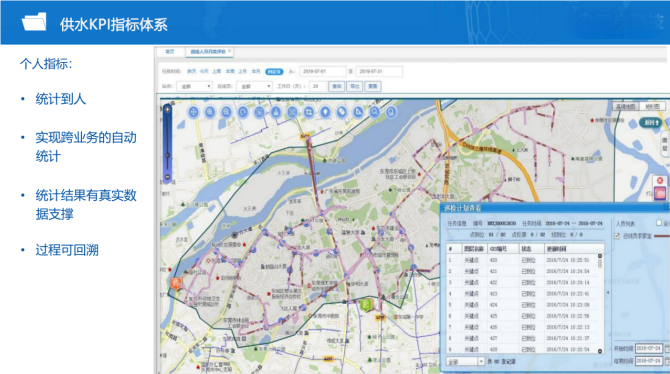Click the table vertical scrollbar thumb
The width and height of the screenshot is (670, 374).
(600, 264)
